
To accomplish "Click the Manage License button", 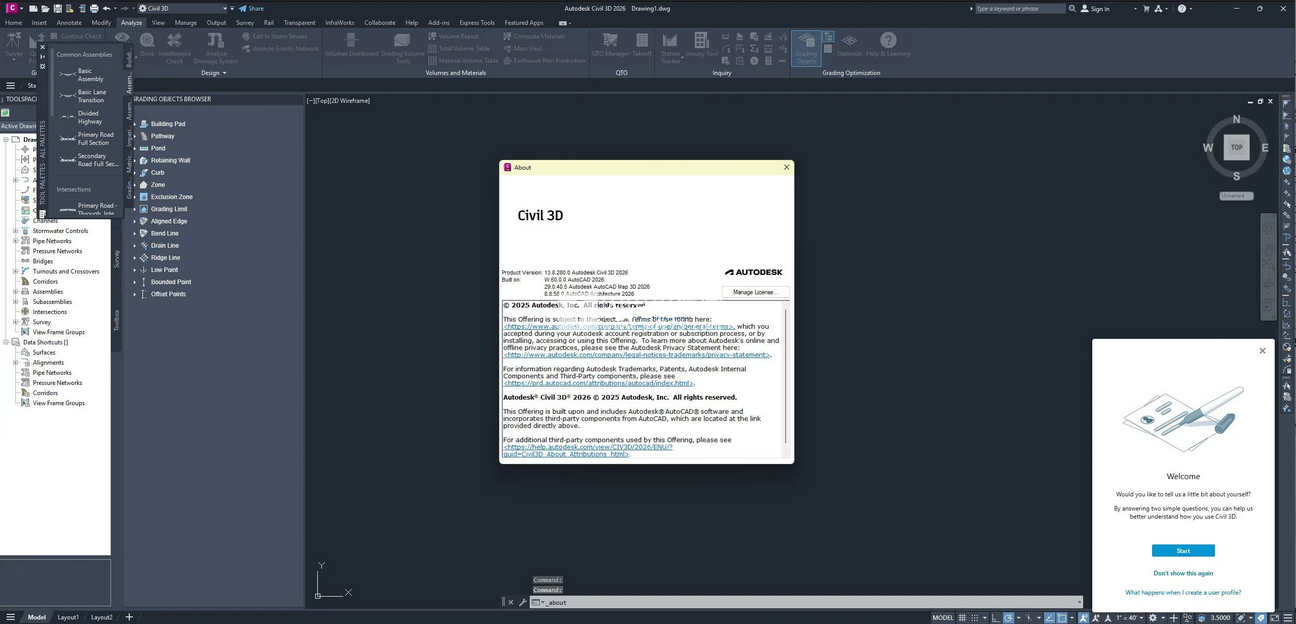I will 754,292.
